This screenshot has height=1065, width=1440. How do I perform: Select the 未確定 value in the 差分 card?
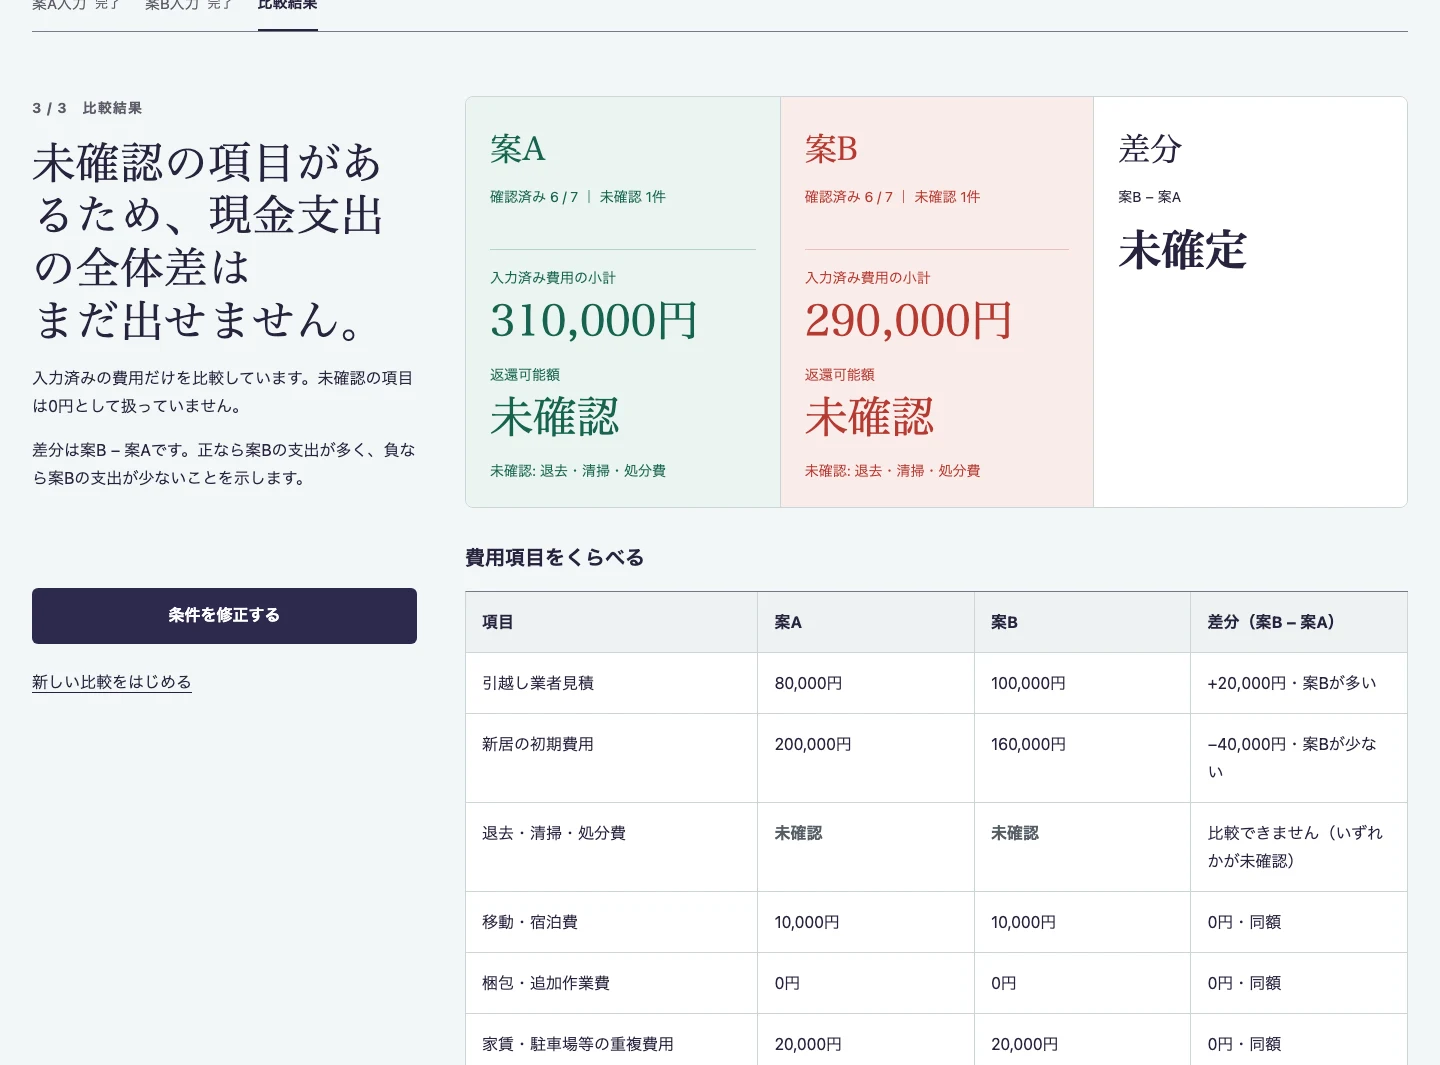pyautogui.click(x=1183, y=250)
